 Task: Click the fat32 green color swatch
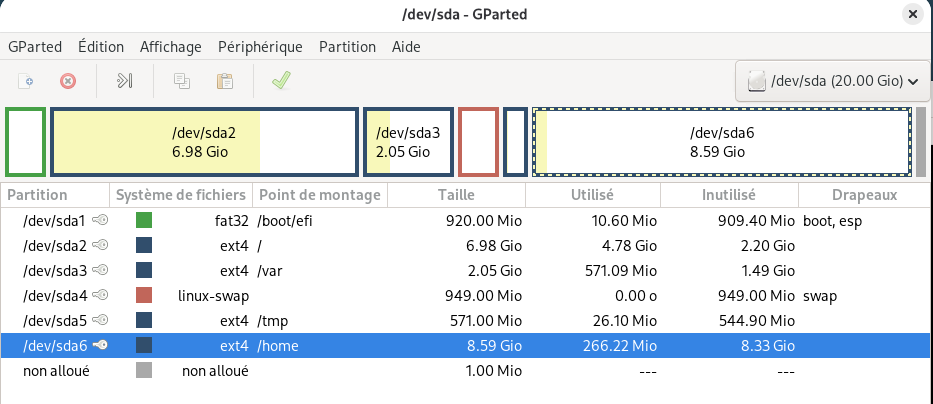click(144, 220)
